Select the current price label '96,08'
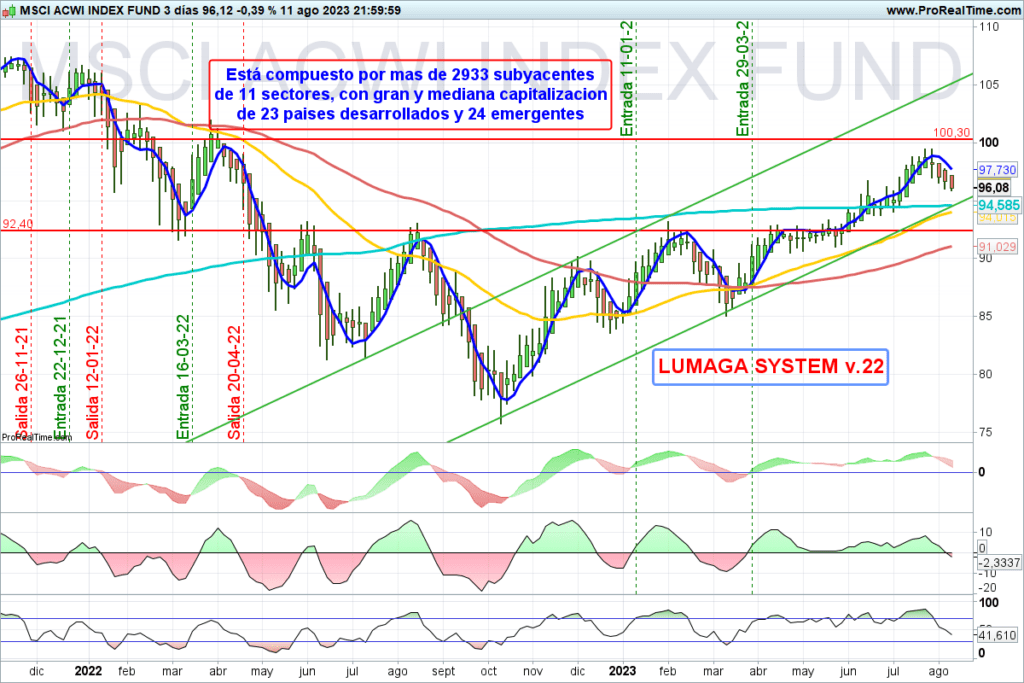The image size is (1024, 683). pyautogui.click(x=993, y=188)
